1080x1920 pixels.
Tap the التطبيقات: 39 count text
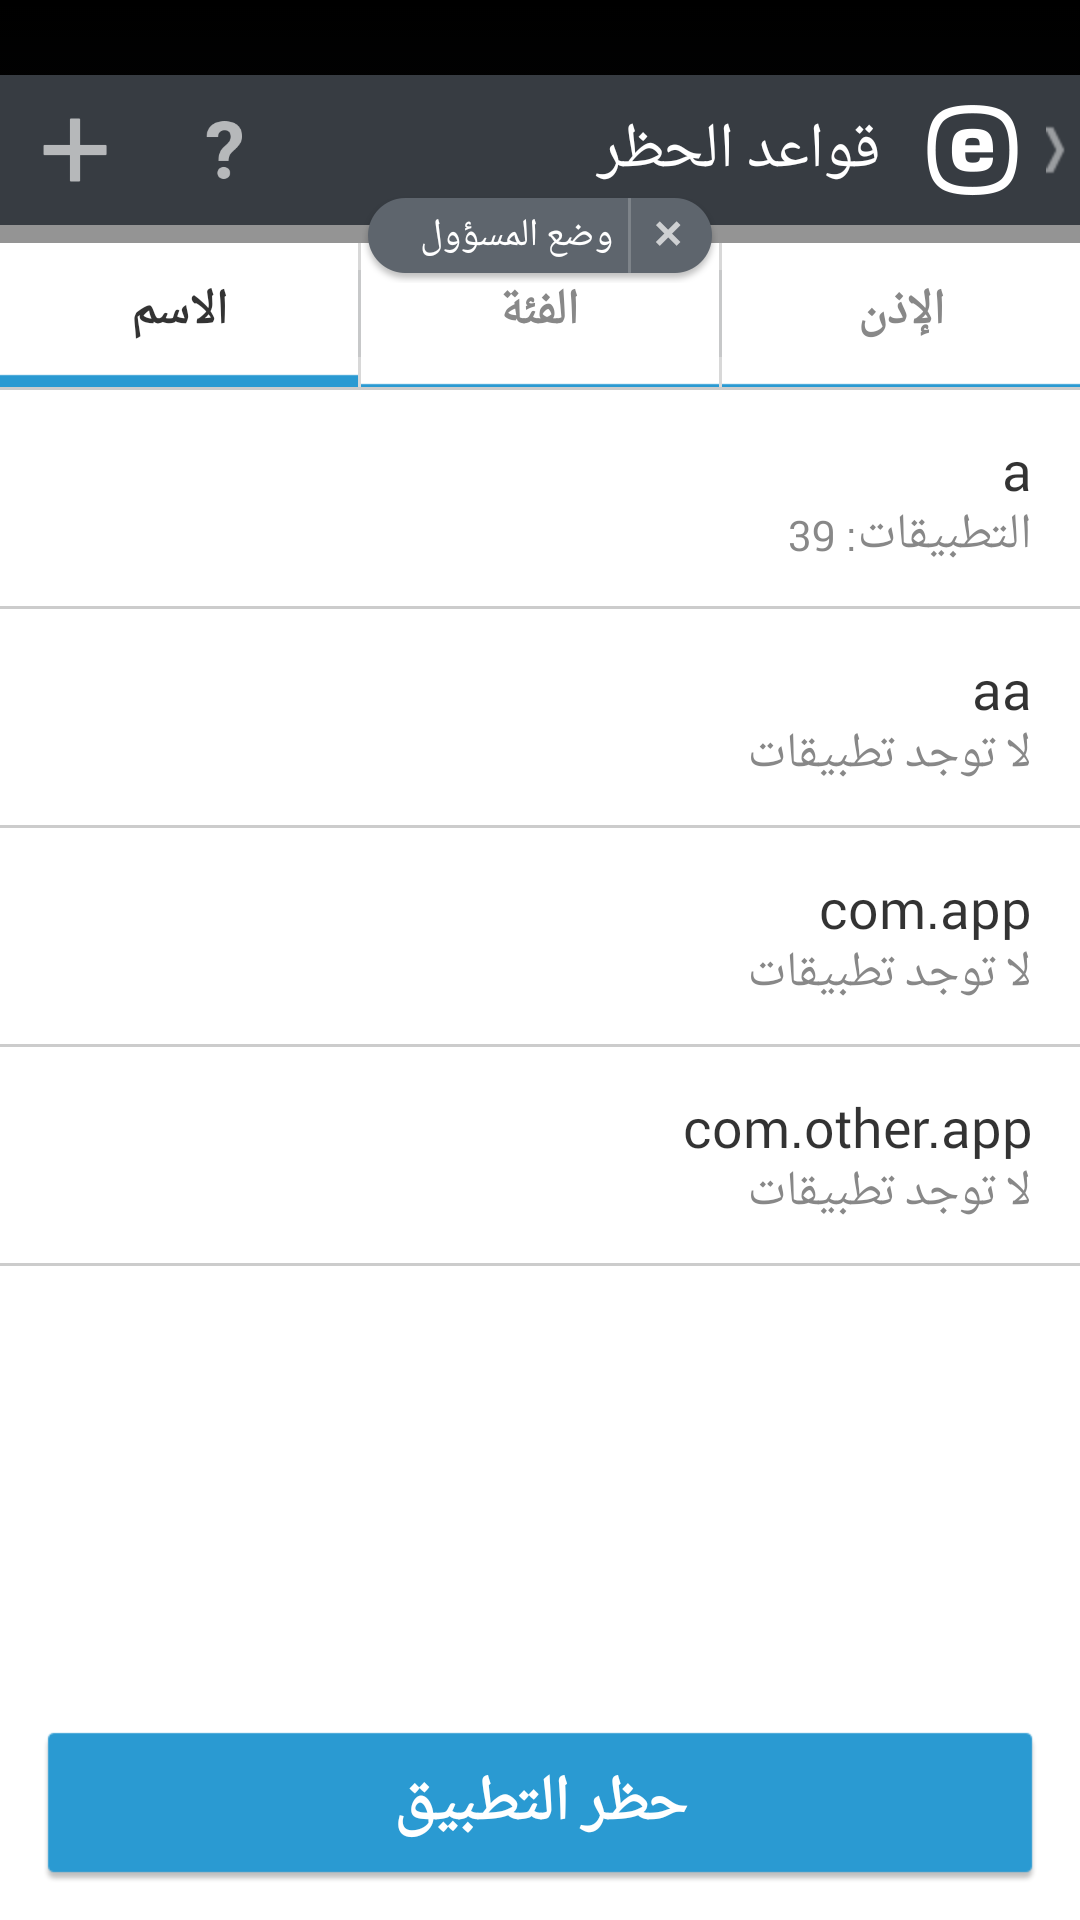(908, 535)
